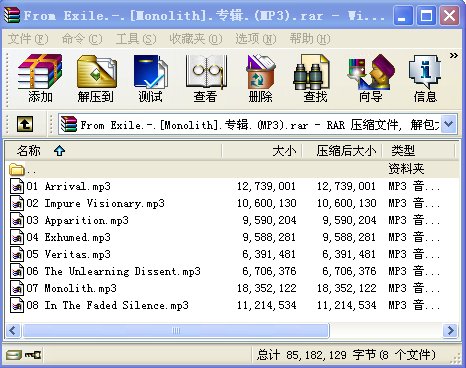Click the 测试 (Test) toolbar icon
Screen dimensions: 466x368
(x=151, y=79)
